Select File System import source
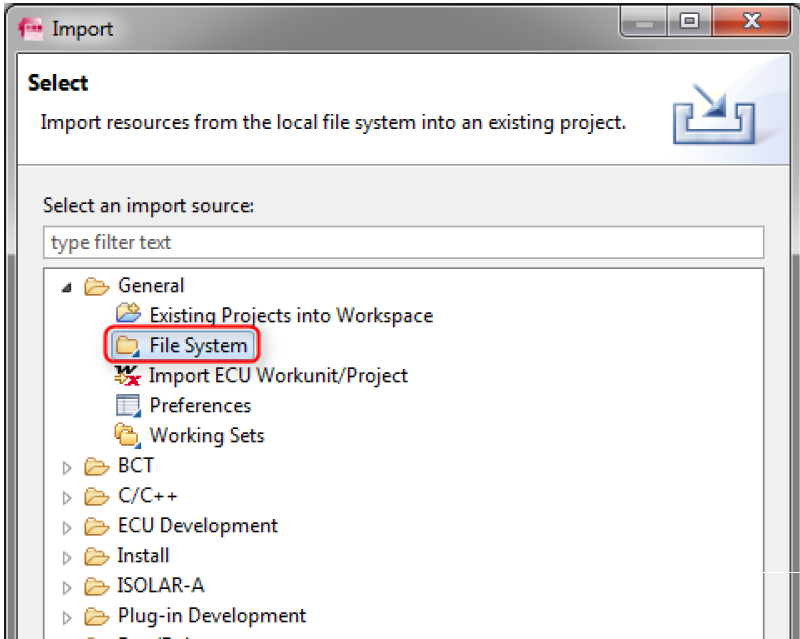800x639 pixels. (x=197, y=346)
